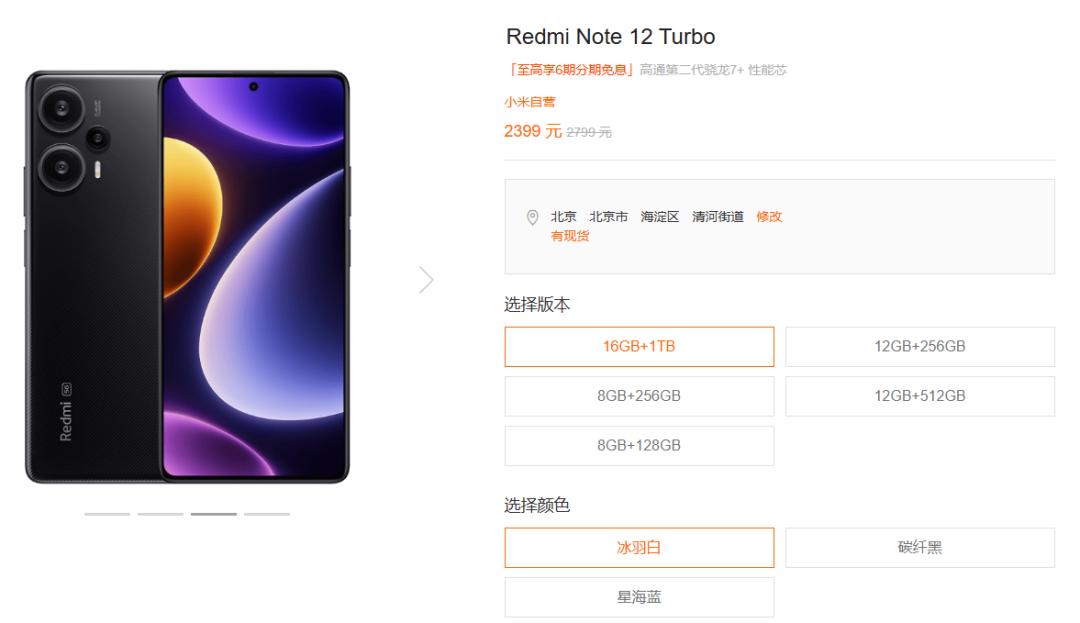Pick the 星海蓝 color option
The width and height of the screenshot is (1080, 623).
click(639, 597)
